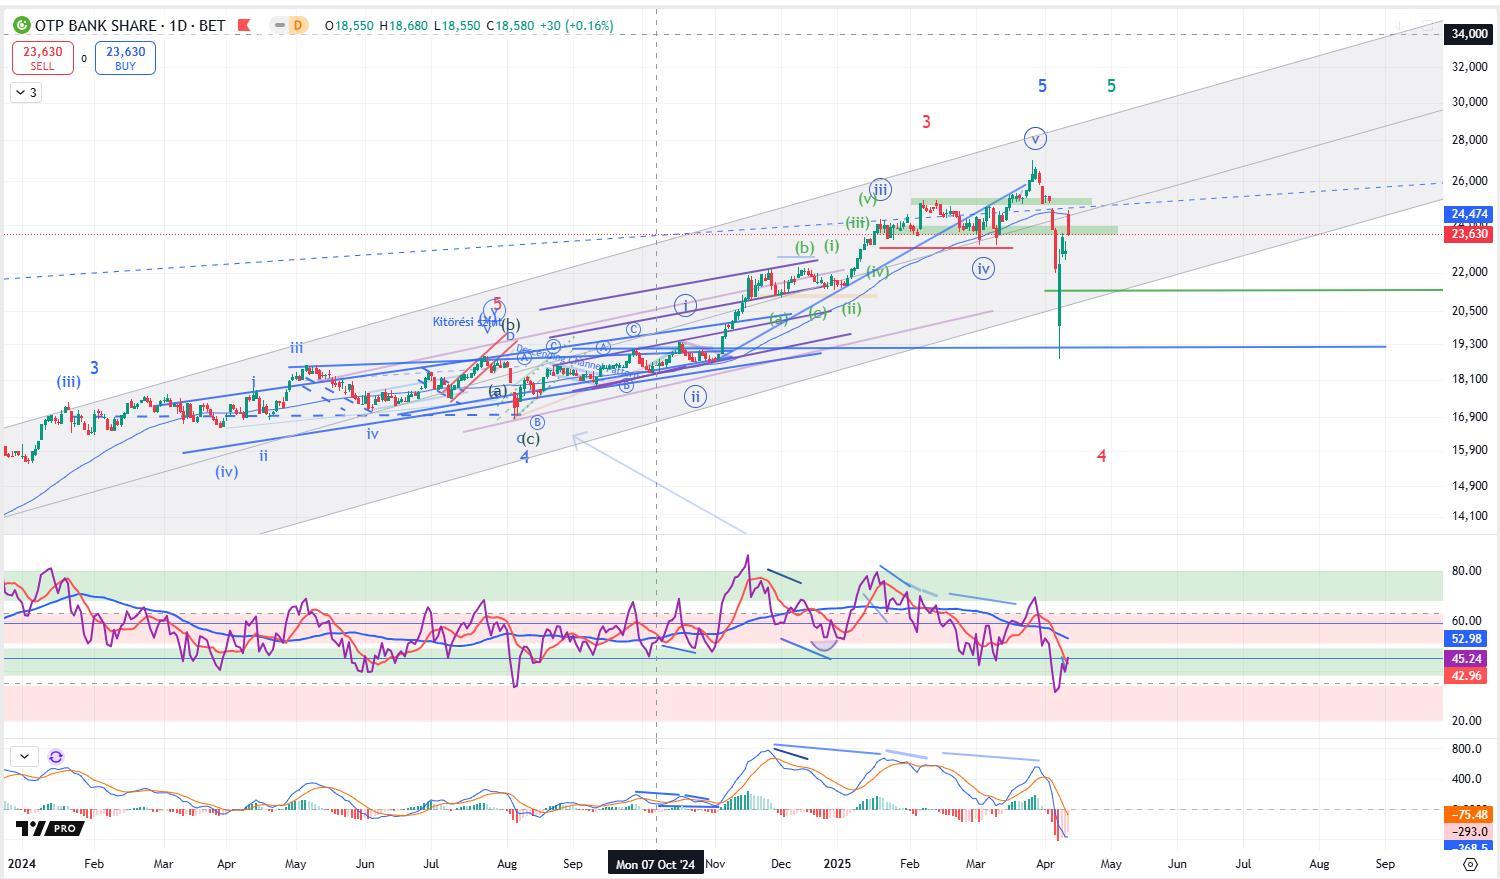Click the 800.0 MACD scale label
Image resolution: width=1500 pixels, height=879 pixels.
click(1466, 749)
